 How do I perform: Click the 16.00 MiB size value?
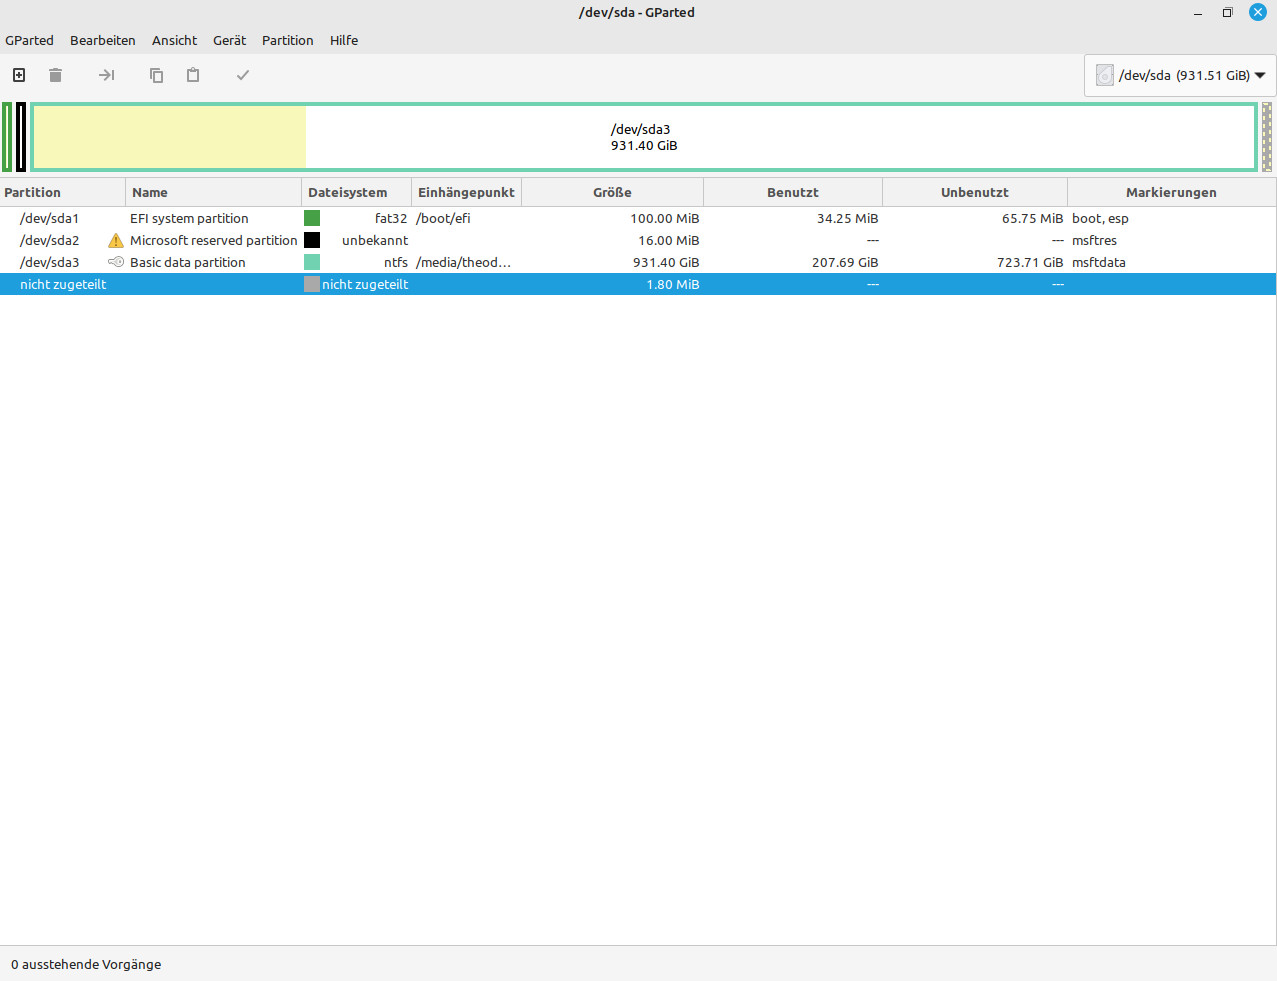669,240
